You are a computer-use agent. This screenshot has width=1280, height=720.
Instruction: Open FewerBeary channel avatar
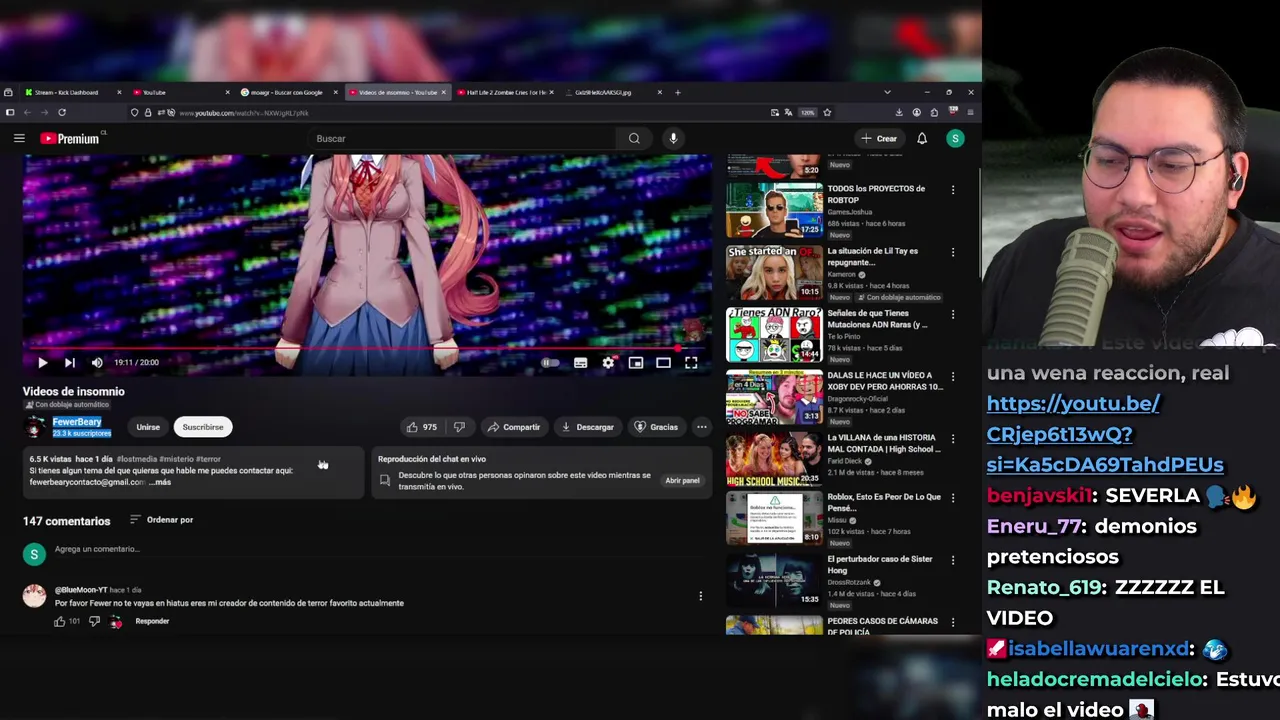35,427
